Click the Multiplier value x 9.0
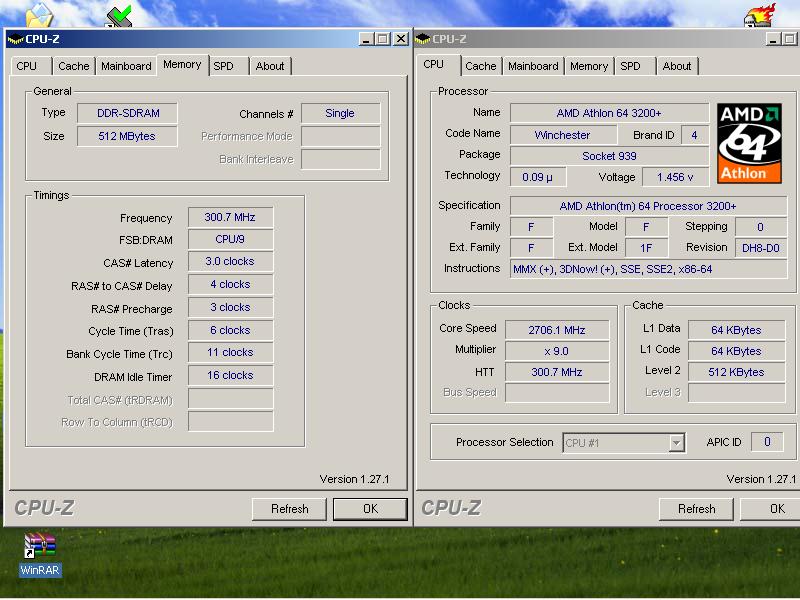The height and width of the screenshot is (600, 800). pos(557,352)
